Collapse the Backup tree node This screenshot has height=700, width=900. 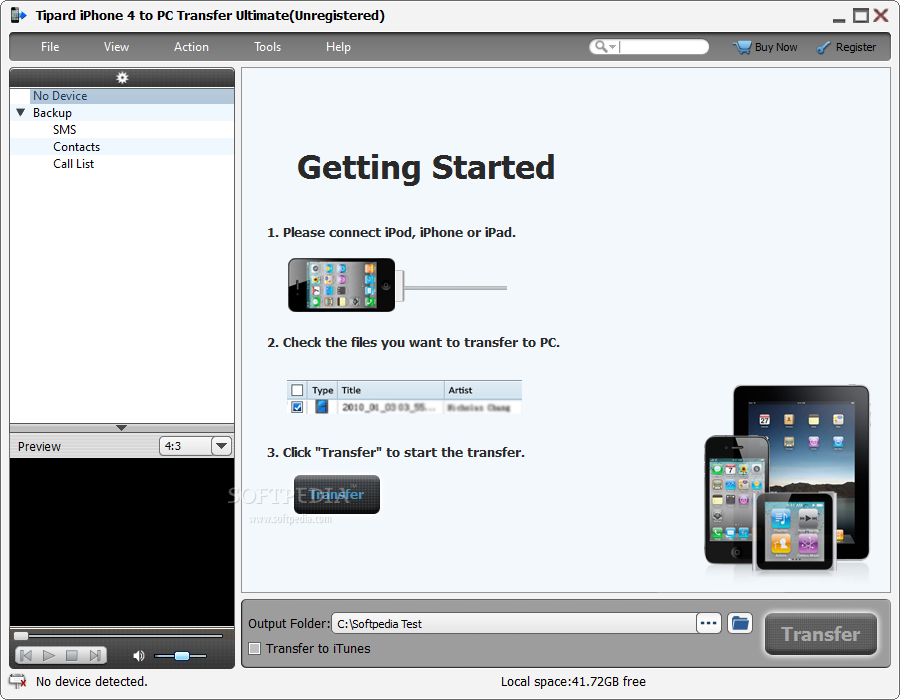21,112
